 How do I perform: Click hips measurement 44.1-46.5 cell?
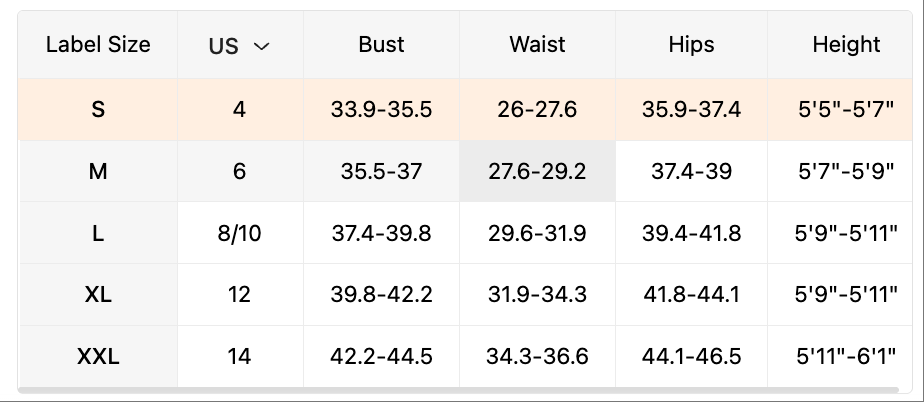[x=691, y=356]
